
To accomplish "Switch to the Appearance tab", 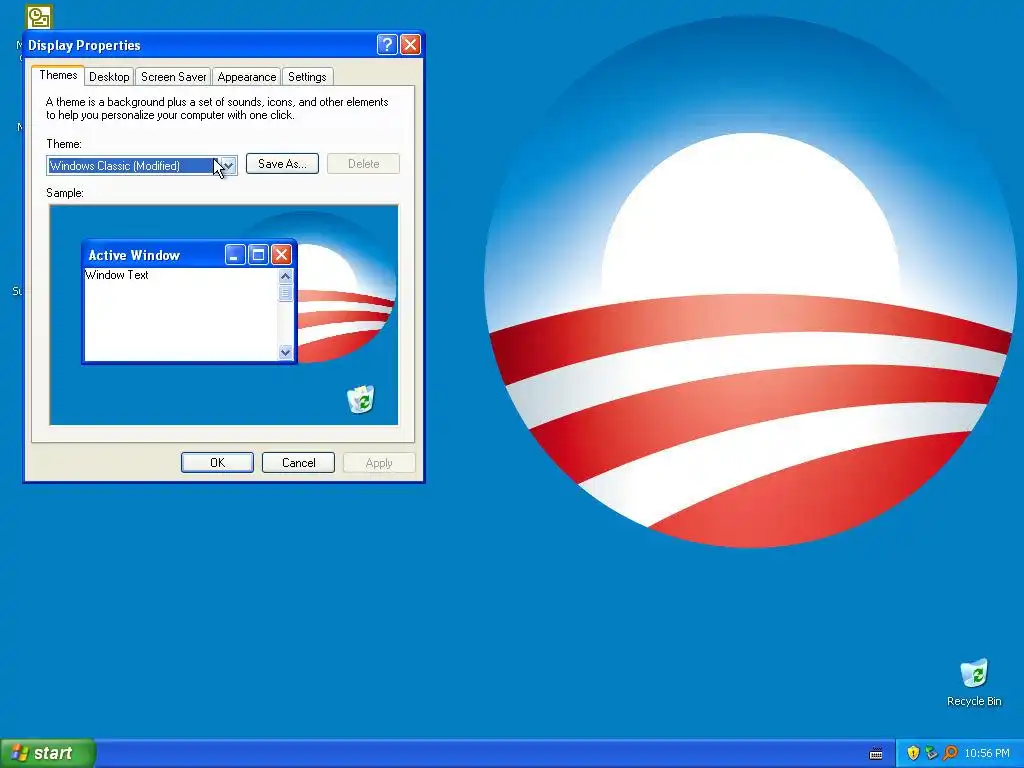I will pos(247,76).
